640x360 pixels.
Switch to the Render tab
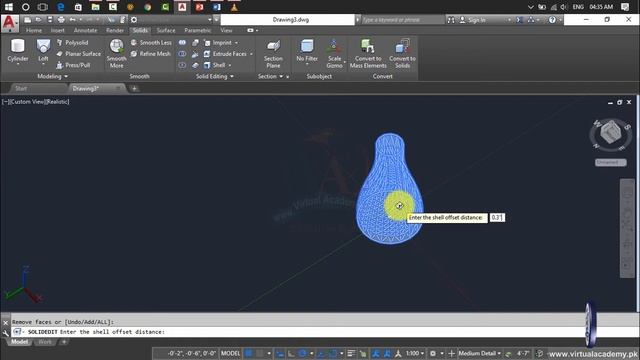coord(115,31)
